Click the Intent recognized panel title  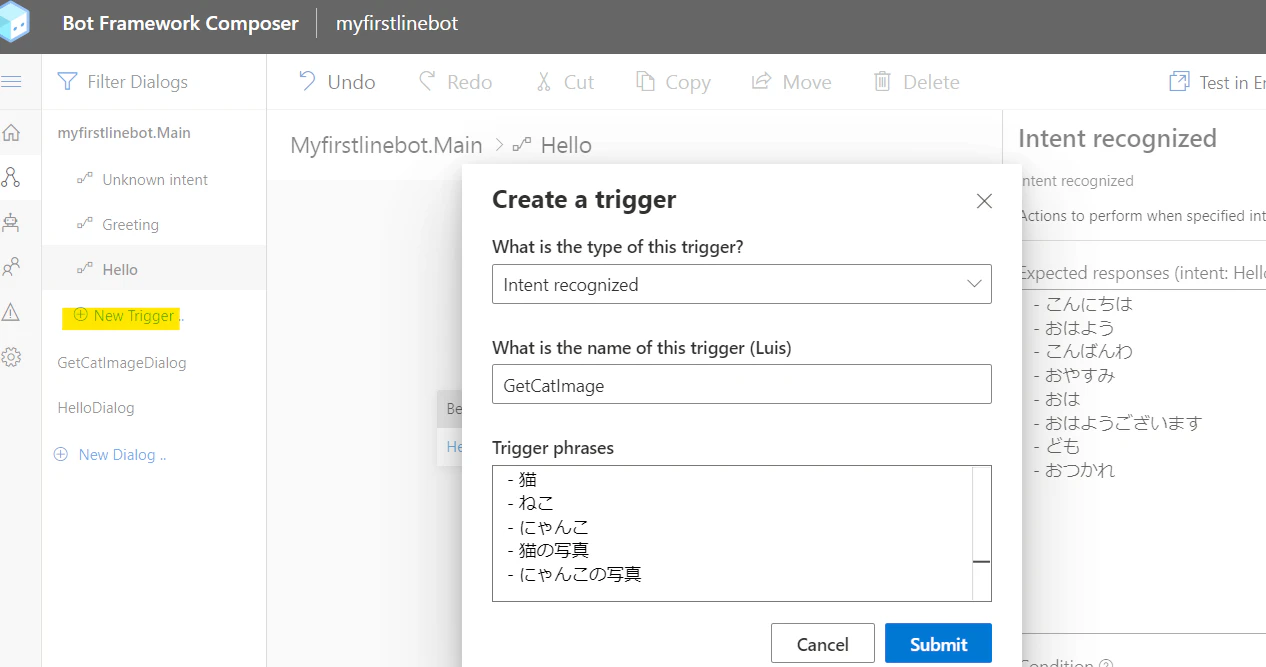pos(1117,138)
